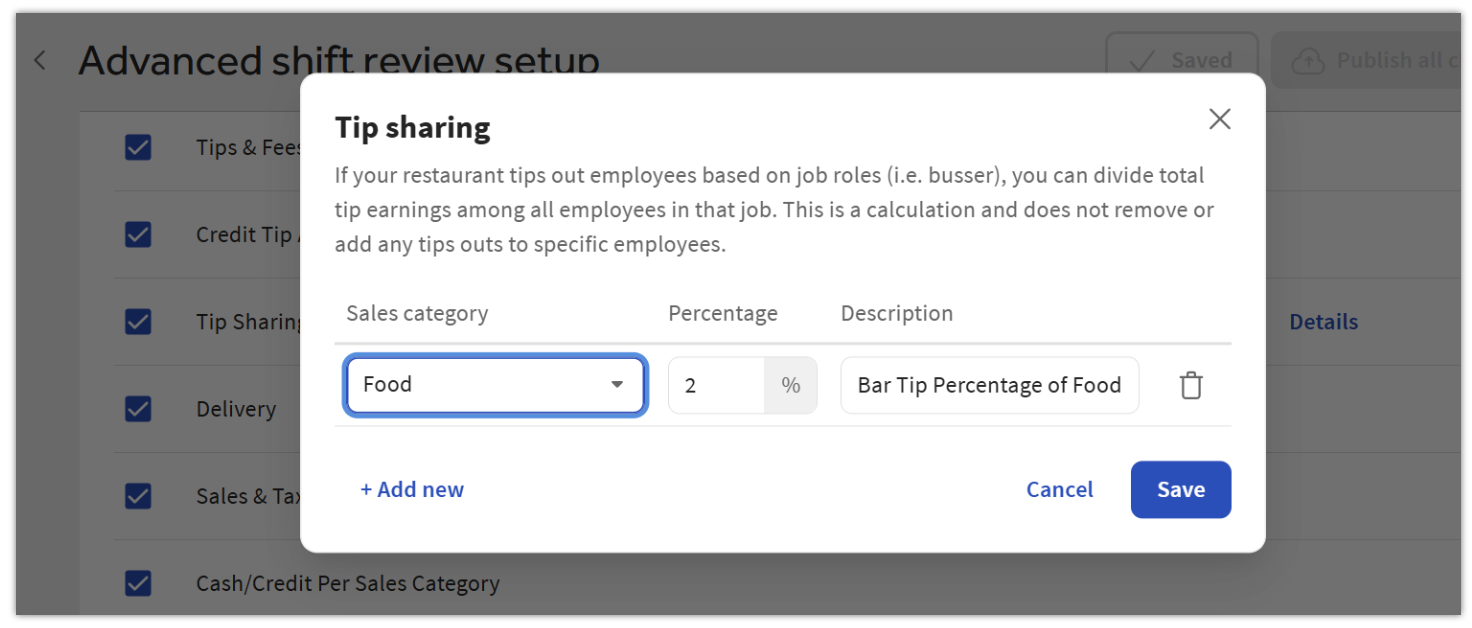Screen dimensions: 1472x628
Task: Click the Saved checkmark button
Action: pyautogui.click(x=1181, y=61)
